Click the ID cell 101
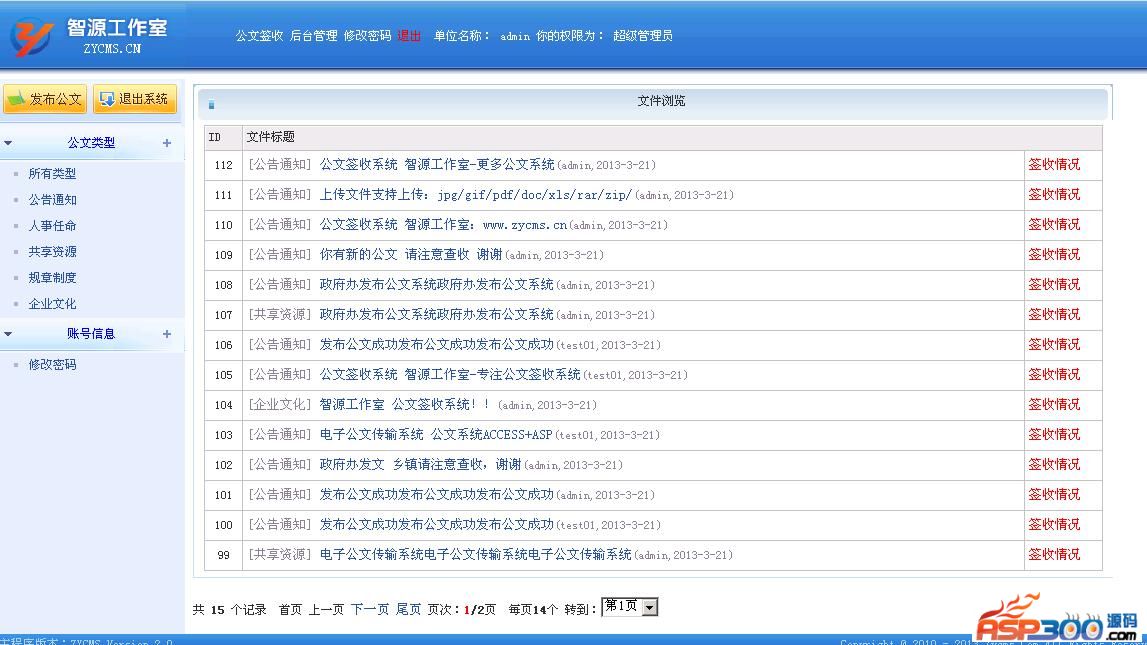This screenshot has height=645, width=1147. (224, 495)
